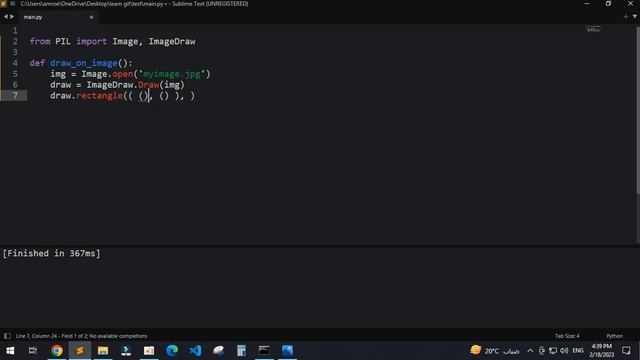The width and height of the screenshot is (640, 360).
Task: Open the Command Prompt taskbar icon
Action: pos(264,350)
